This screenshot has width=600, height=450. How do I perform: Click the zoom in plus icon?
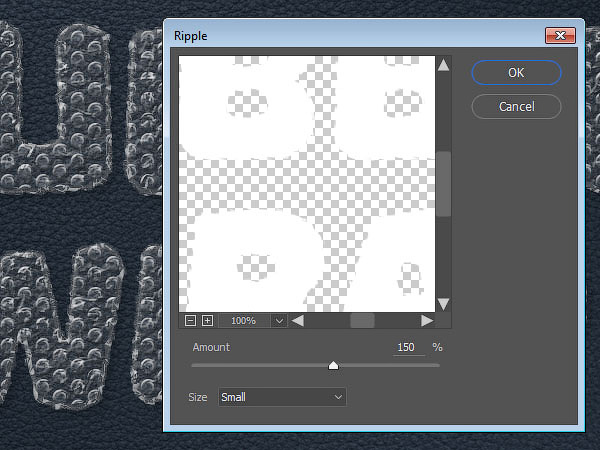207,320
